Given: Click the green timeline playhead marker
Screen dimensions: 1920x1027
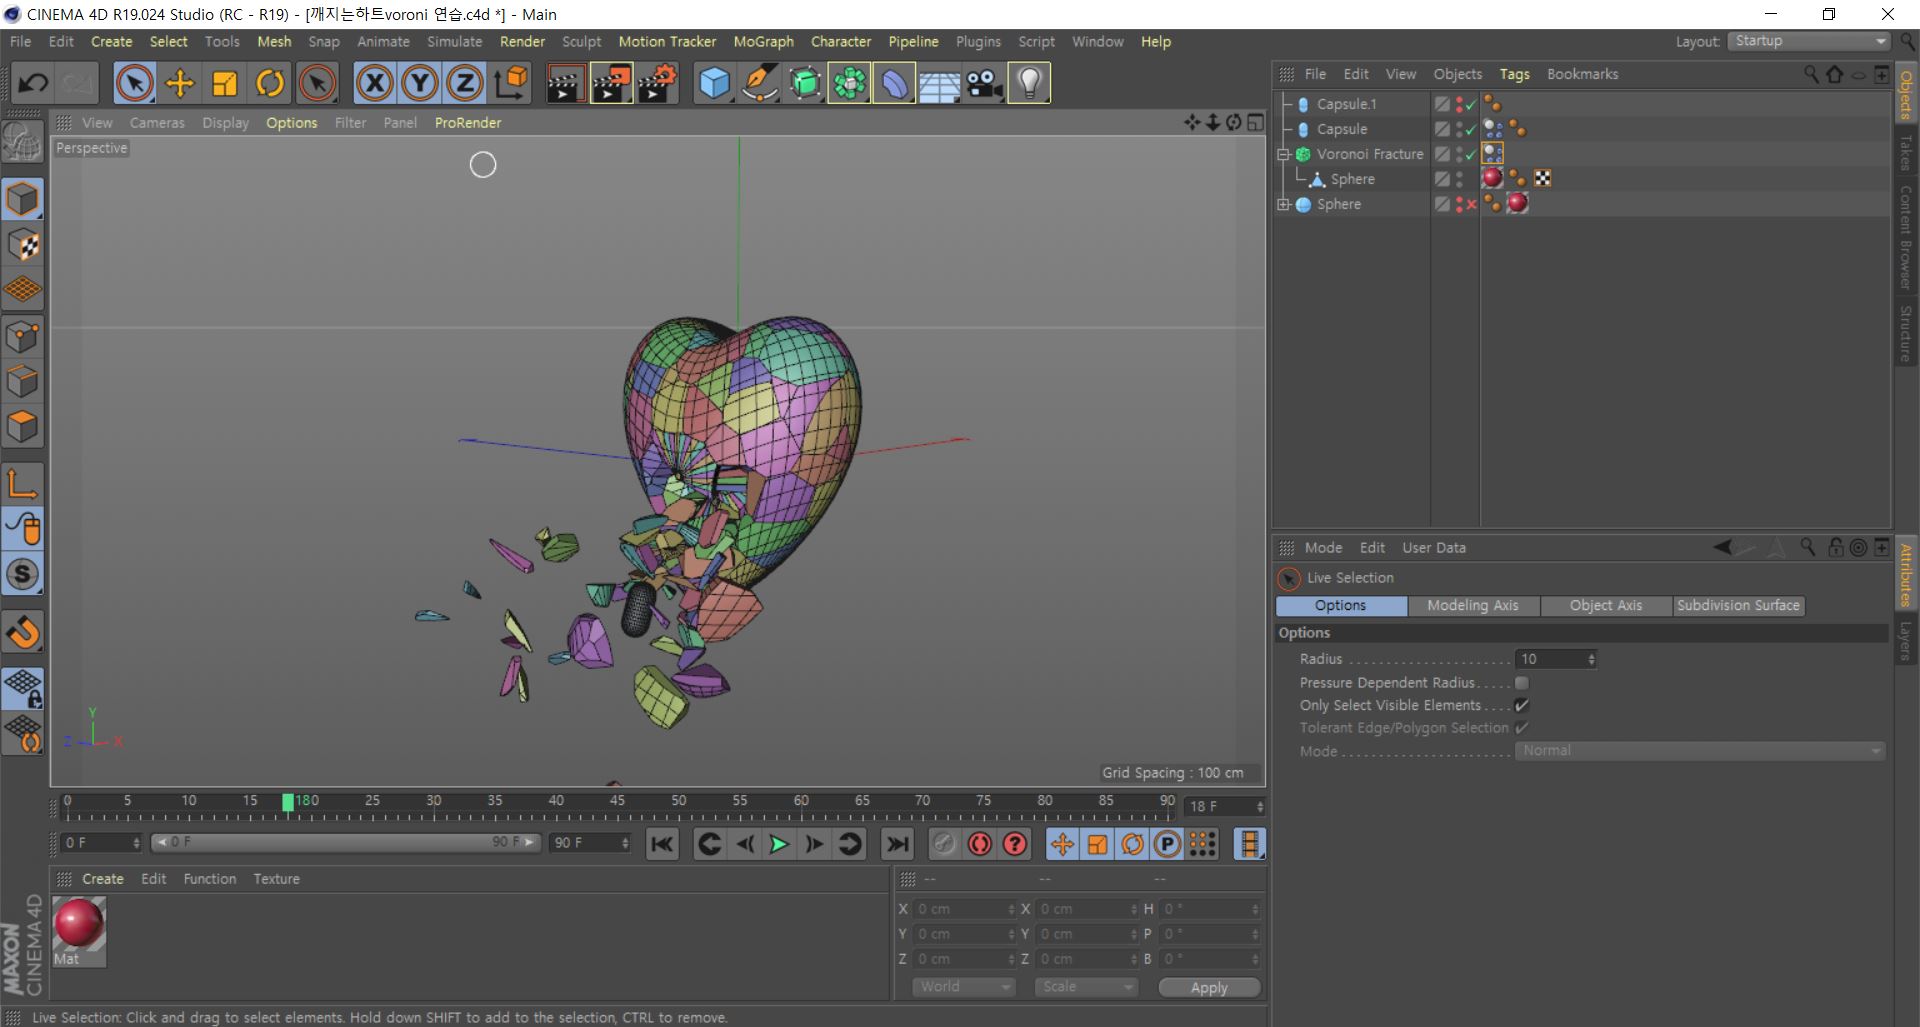Looking at the screenshot, I should [x=288, y=802].
